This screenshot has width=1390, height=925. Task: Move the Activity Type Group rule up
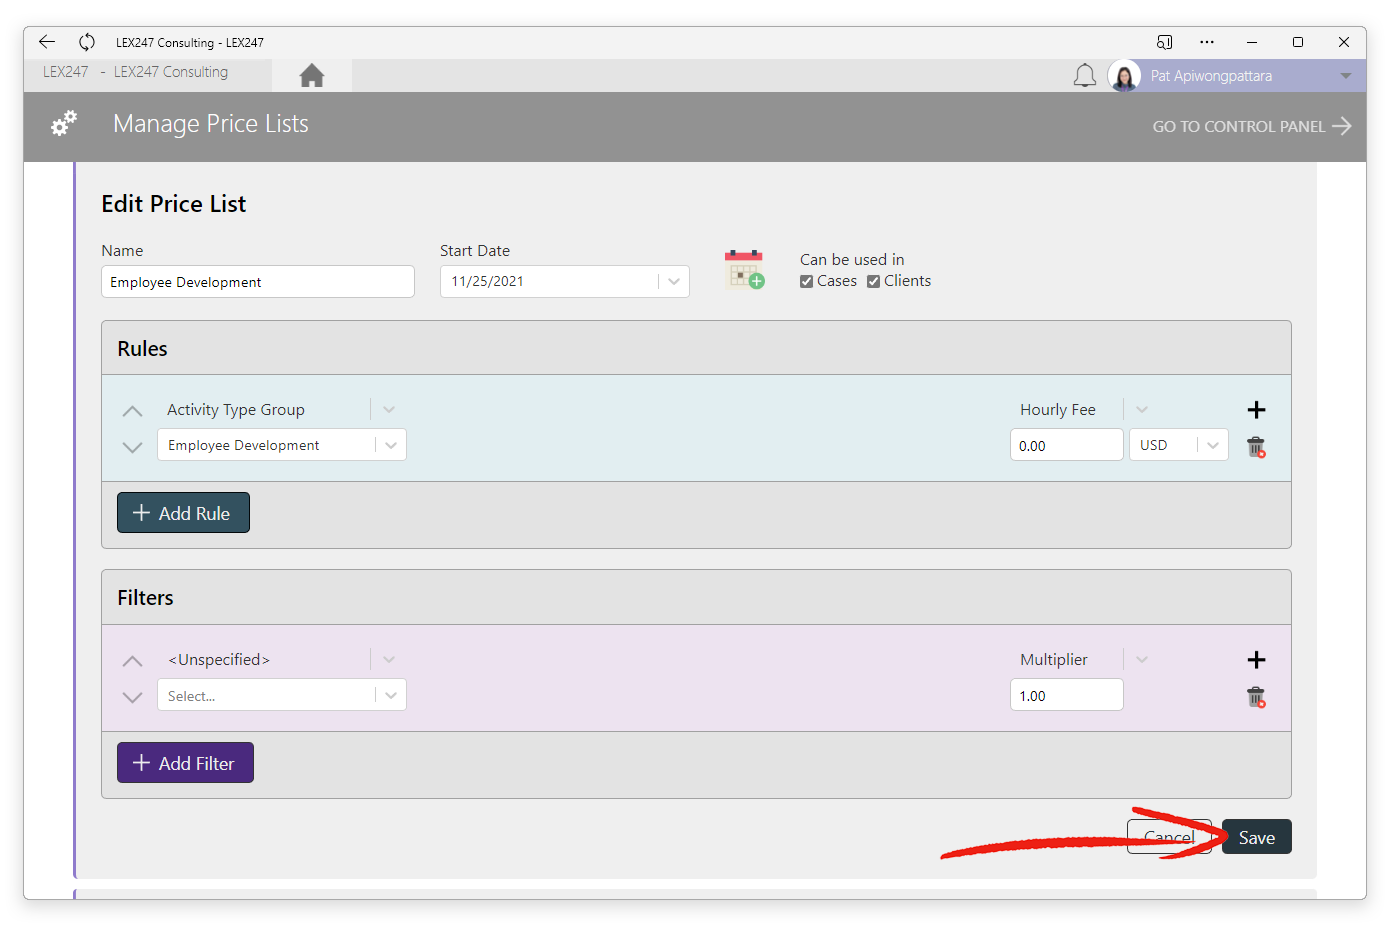(132, 411)
